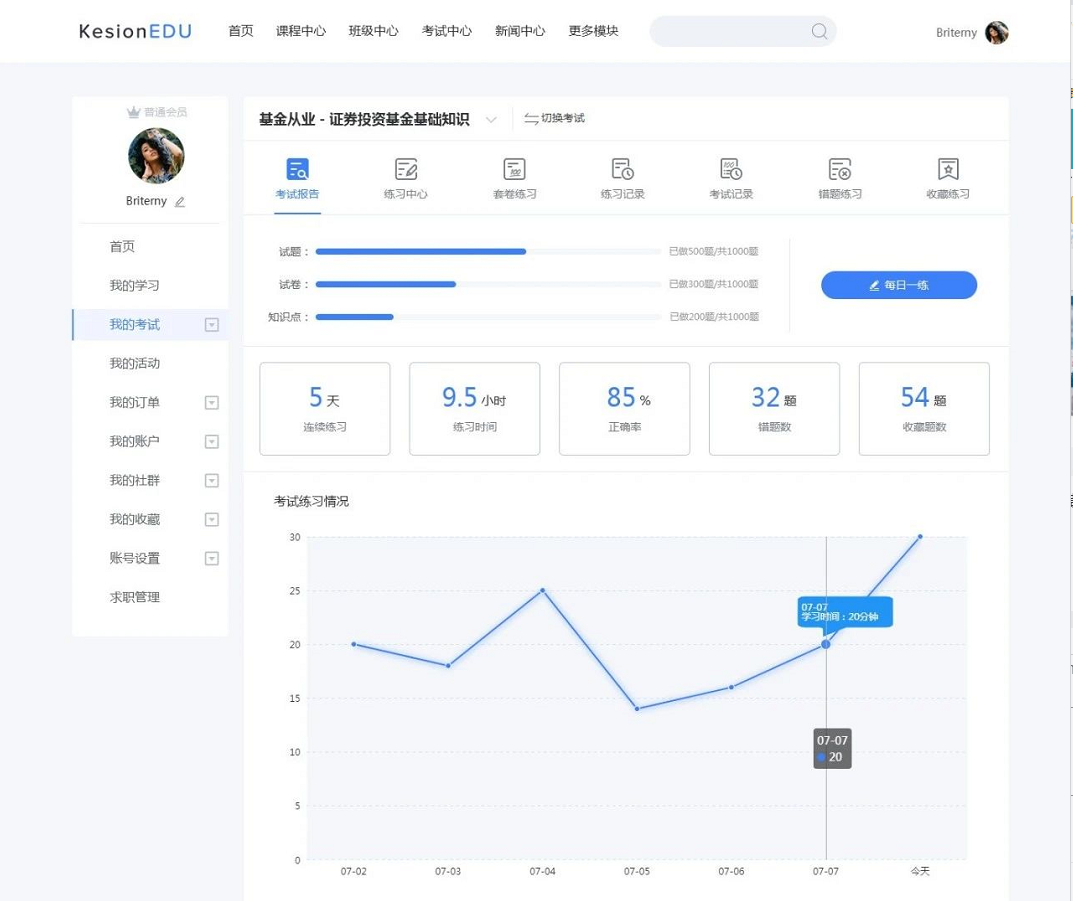
Task: Open the 考试记录 exam records icon
Action: click(731, 169)
